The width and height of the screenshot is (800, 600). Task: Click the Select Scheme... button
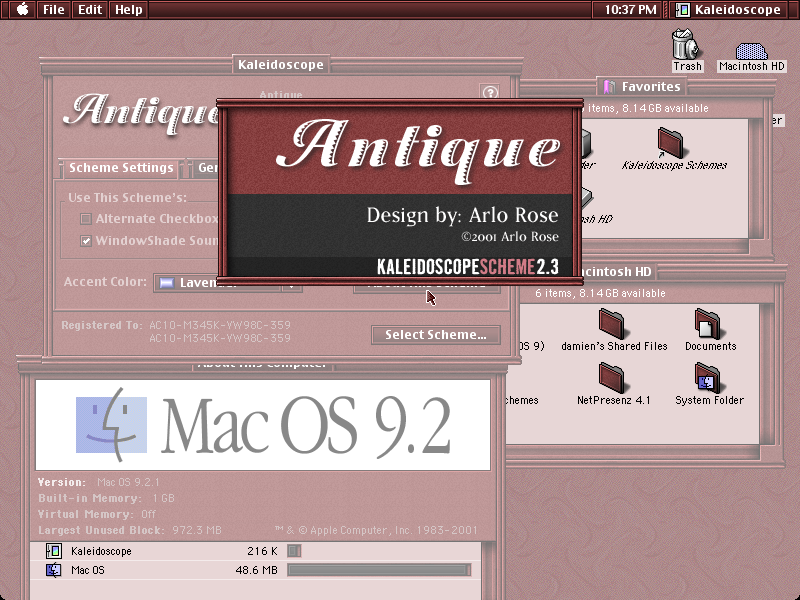pyautogui.click(x=436, y=335)
